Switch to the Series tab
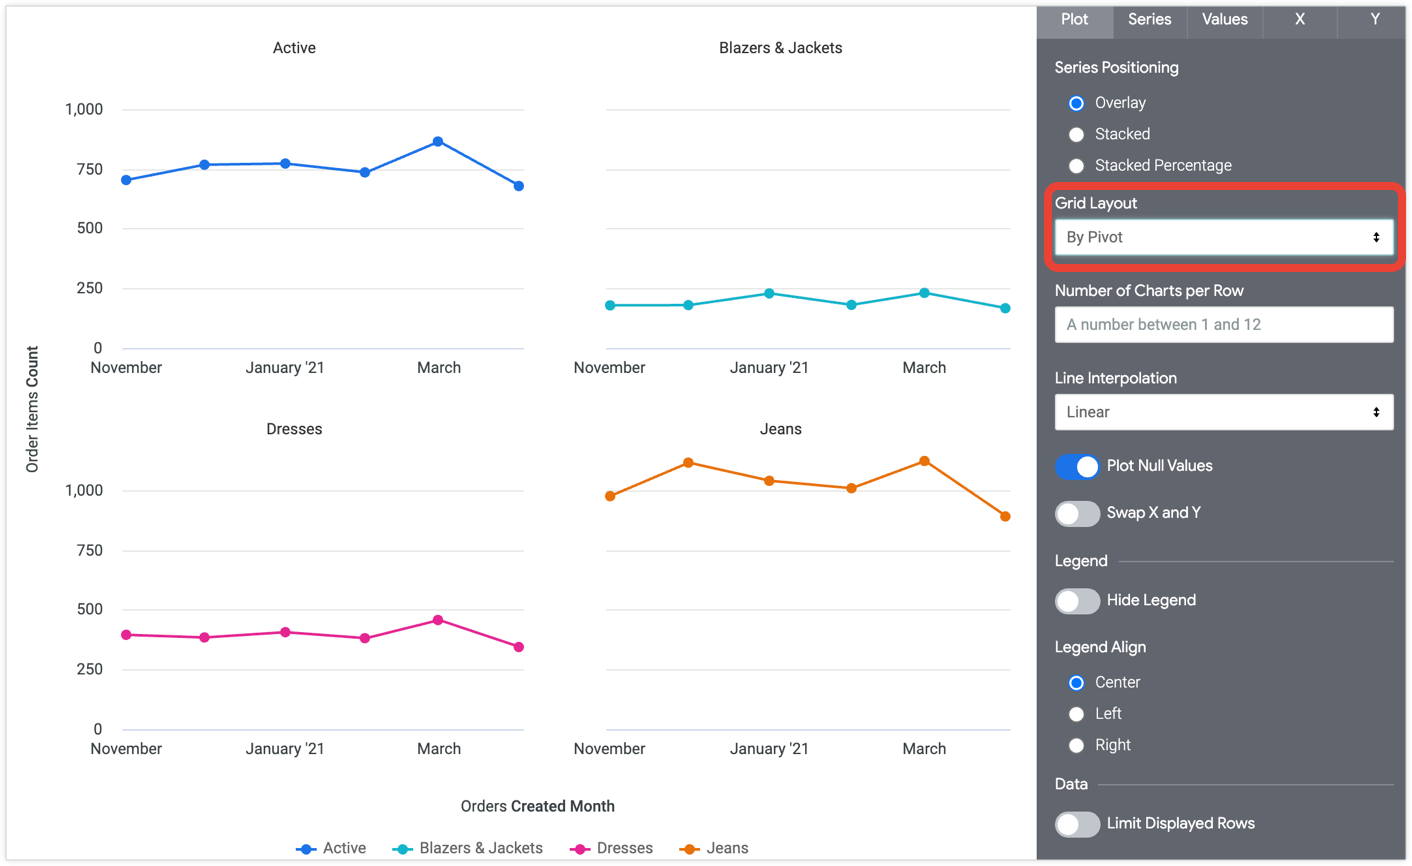Viewport: 1412px width, 866px height. pyautogui.click(x=1149, y=20)
